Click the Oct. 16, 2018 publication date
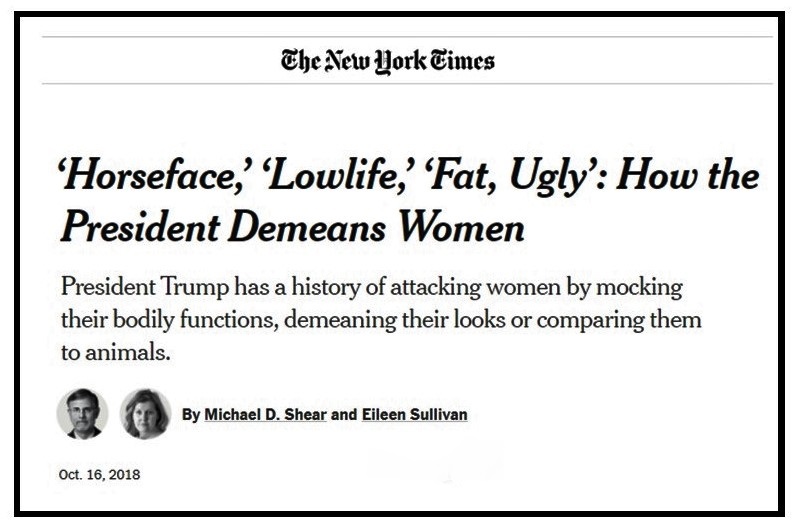796x521 pixels. pyautogui.click(x=99, y=473)
